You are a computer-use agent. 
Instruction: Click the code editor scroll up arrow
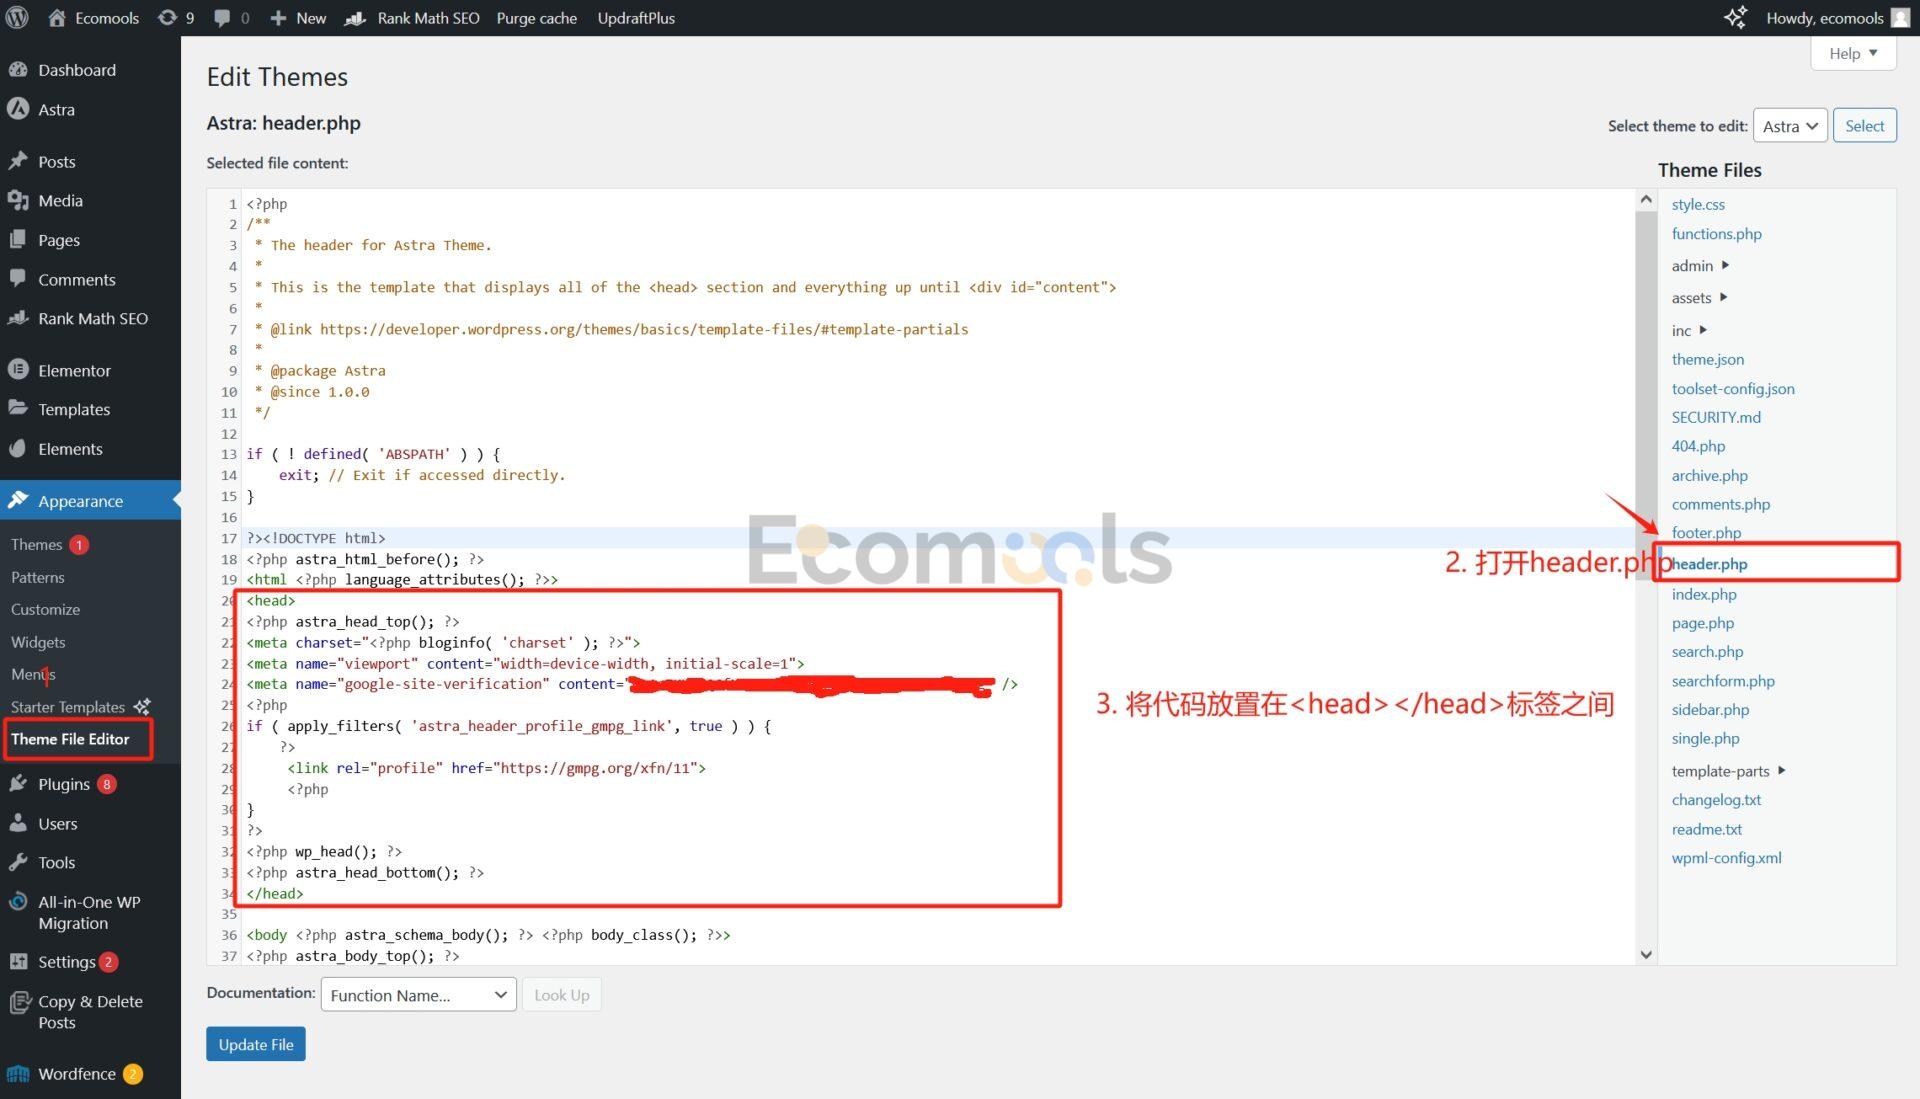tap(1646, 199)
